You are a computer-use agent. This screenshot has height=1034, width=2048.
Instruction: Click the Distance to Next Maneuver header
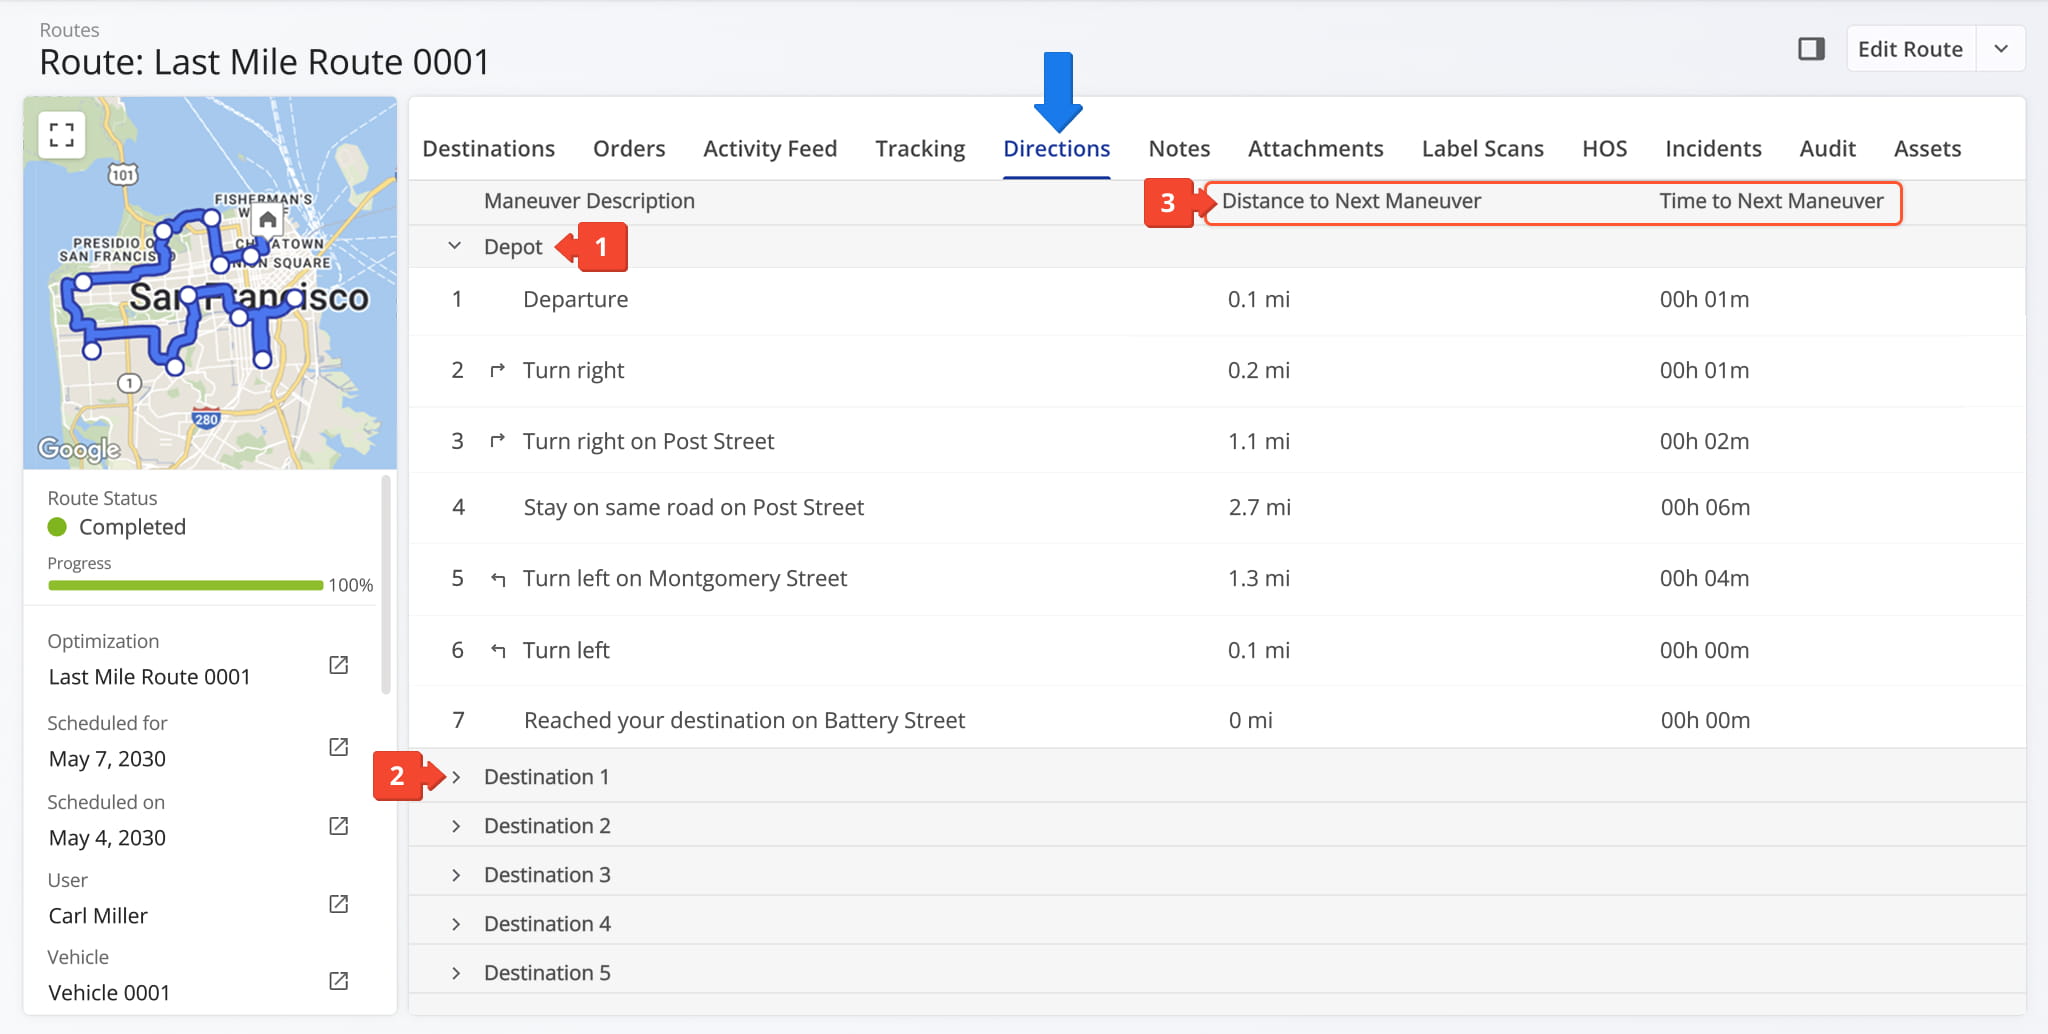(x=1351, y=201)
